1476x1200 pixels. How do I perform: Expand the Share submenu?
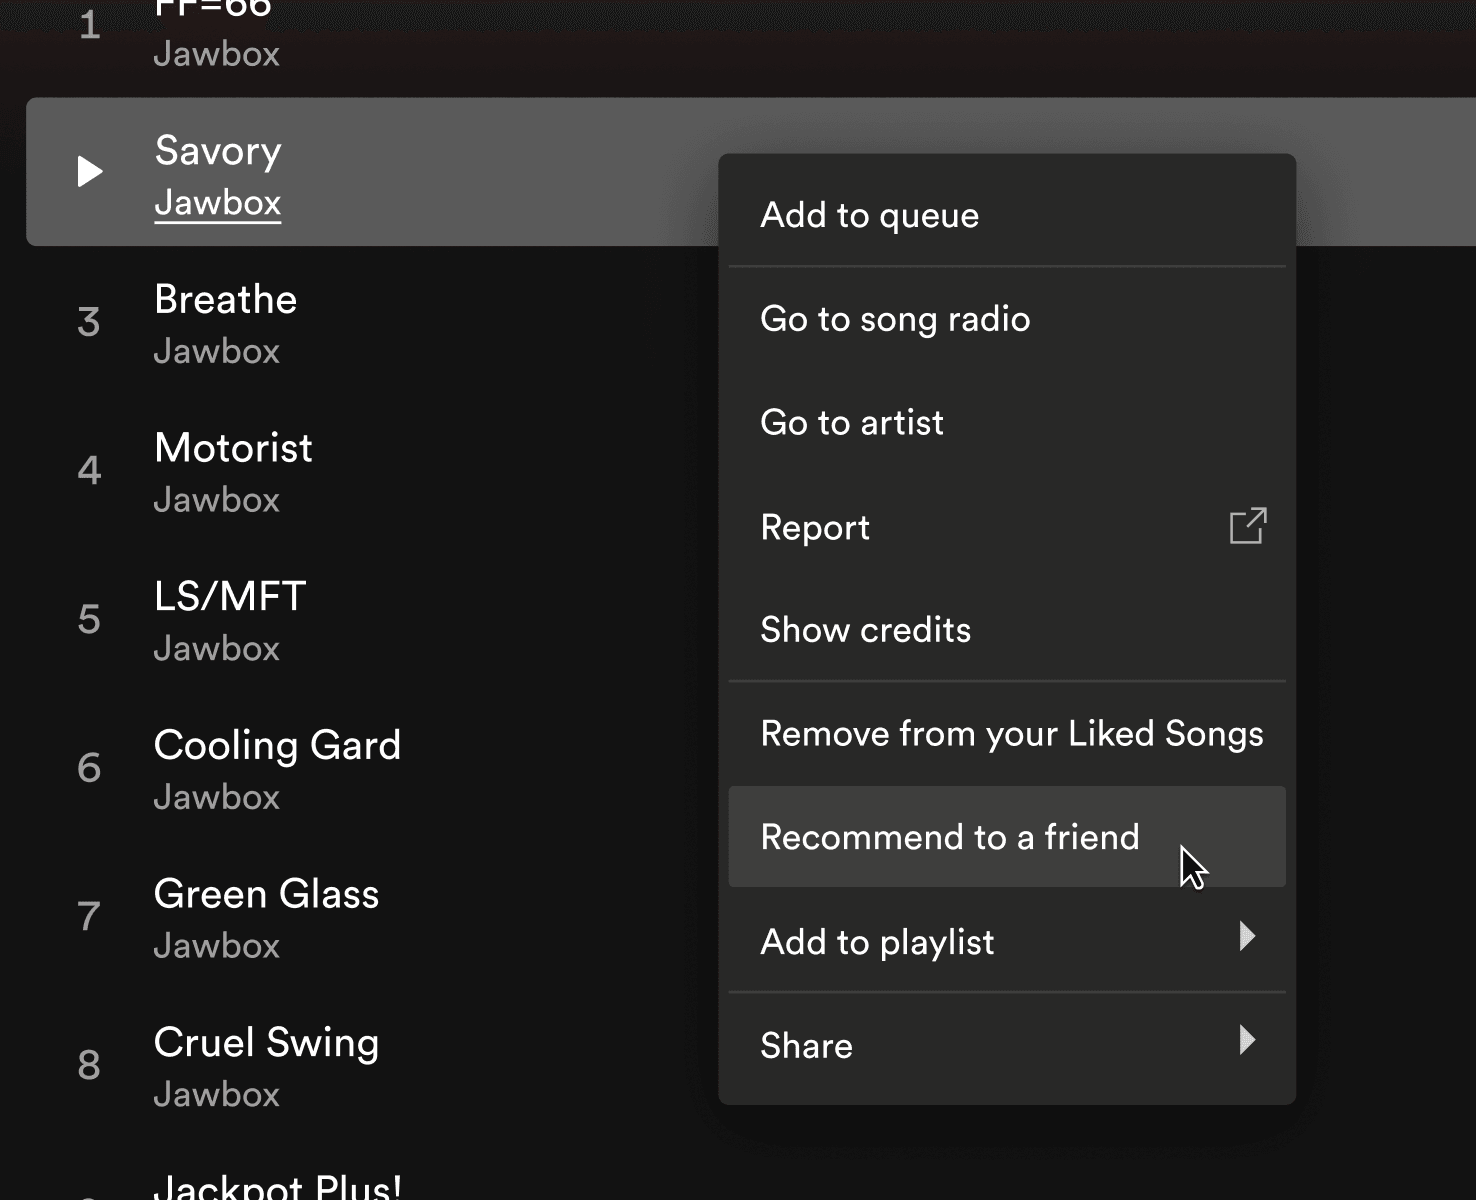click(806, 1044)
